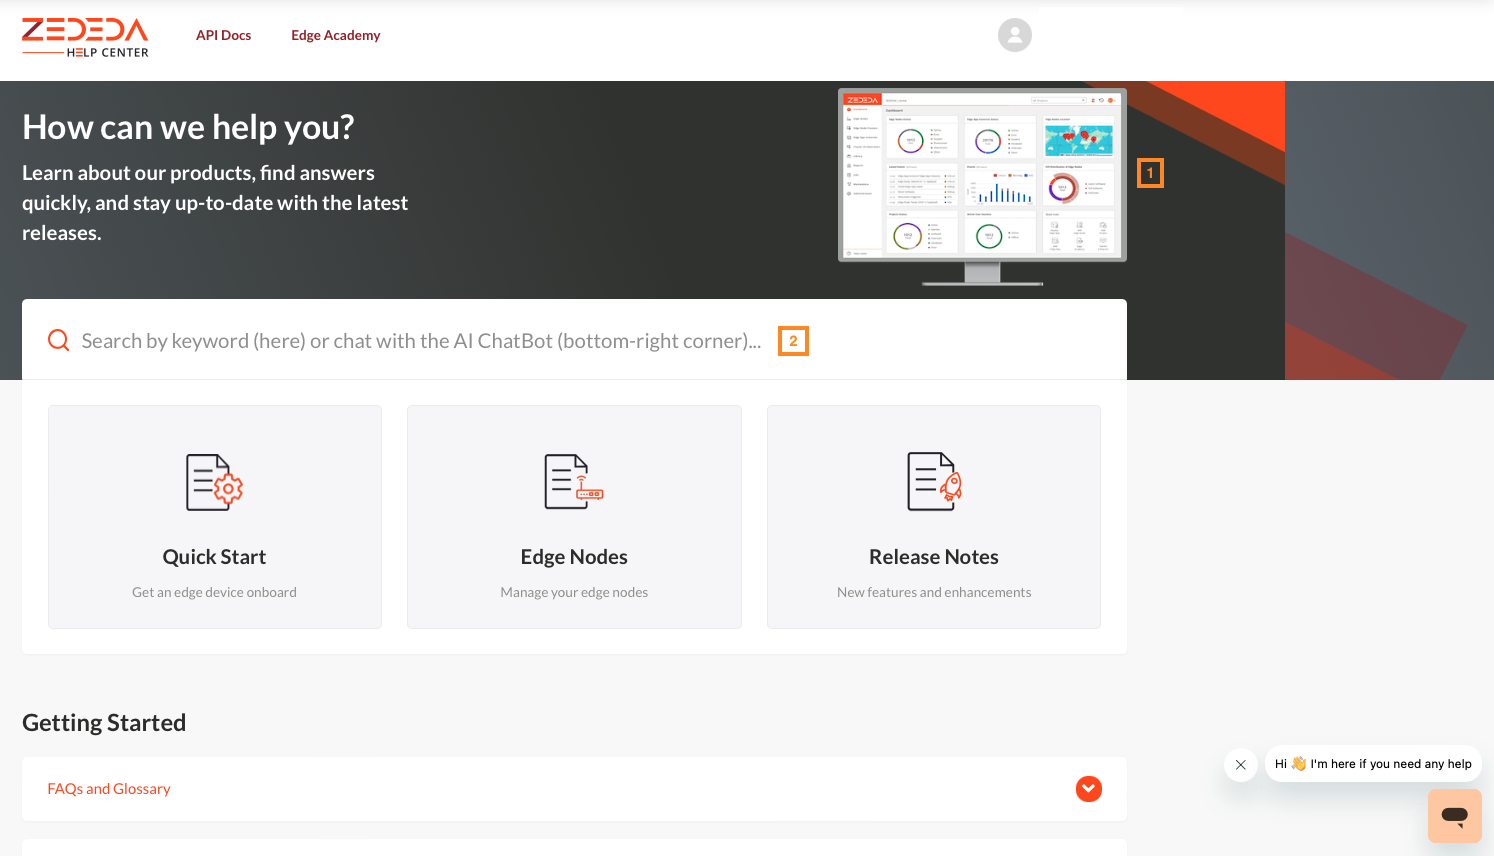The height and width of the screenshot is (856, 1494).
Task: Click the Quick Start document gear icon
Action: coord(214,481)
